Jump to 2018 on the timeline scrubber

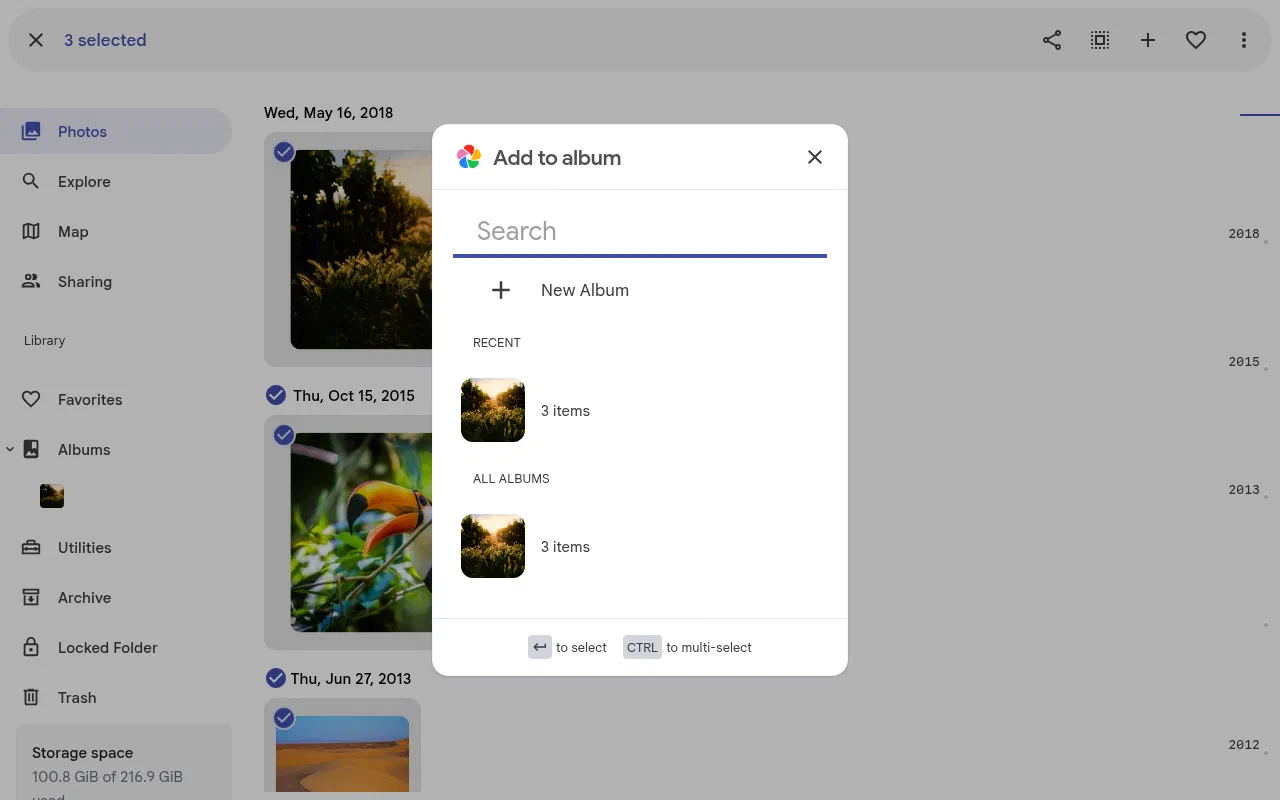pos(1244,234)
